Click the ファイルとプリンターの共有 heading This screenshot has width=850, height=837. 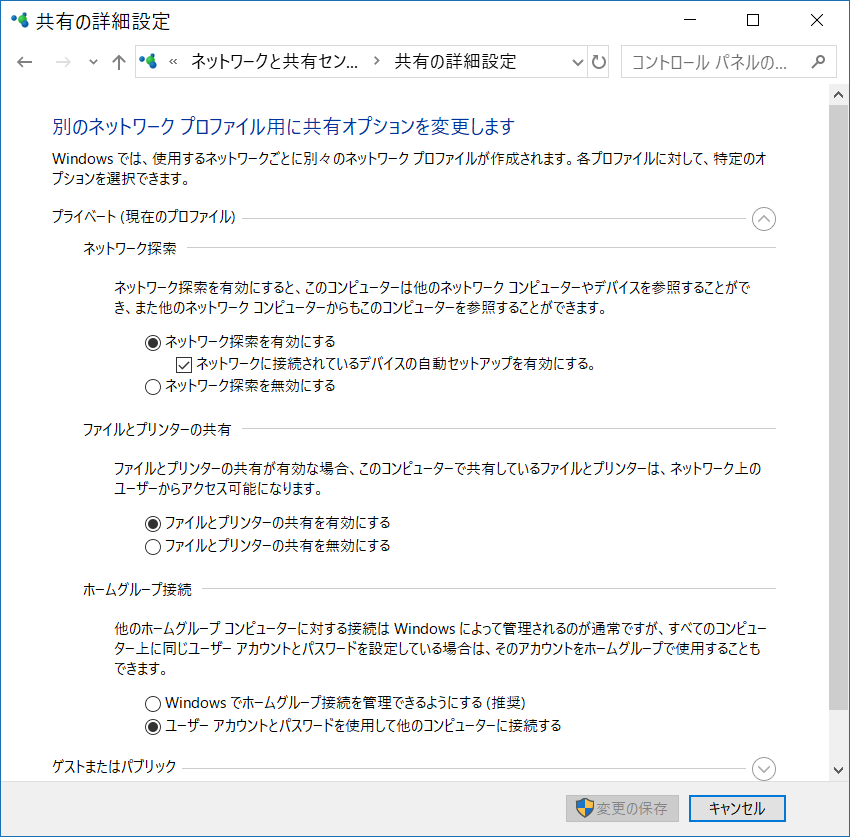point(157,429)
